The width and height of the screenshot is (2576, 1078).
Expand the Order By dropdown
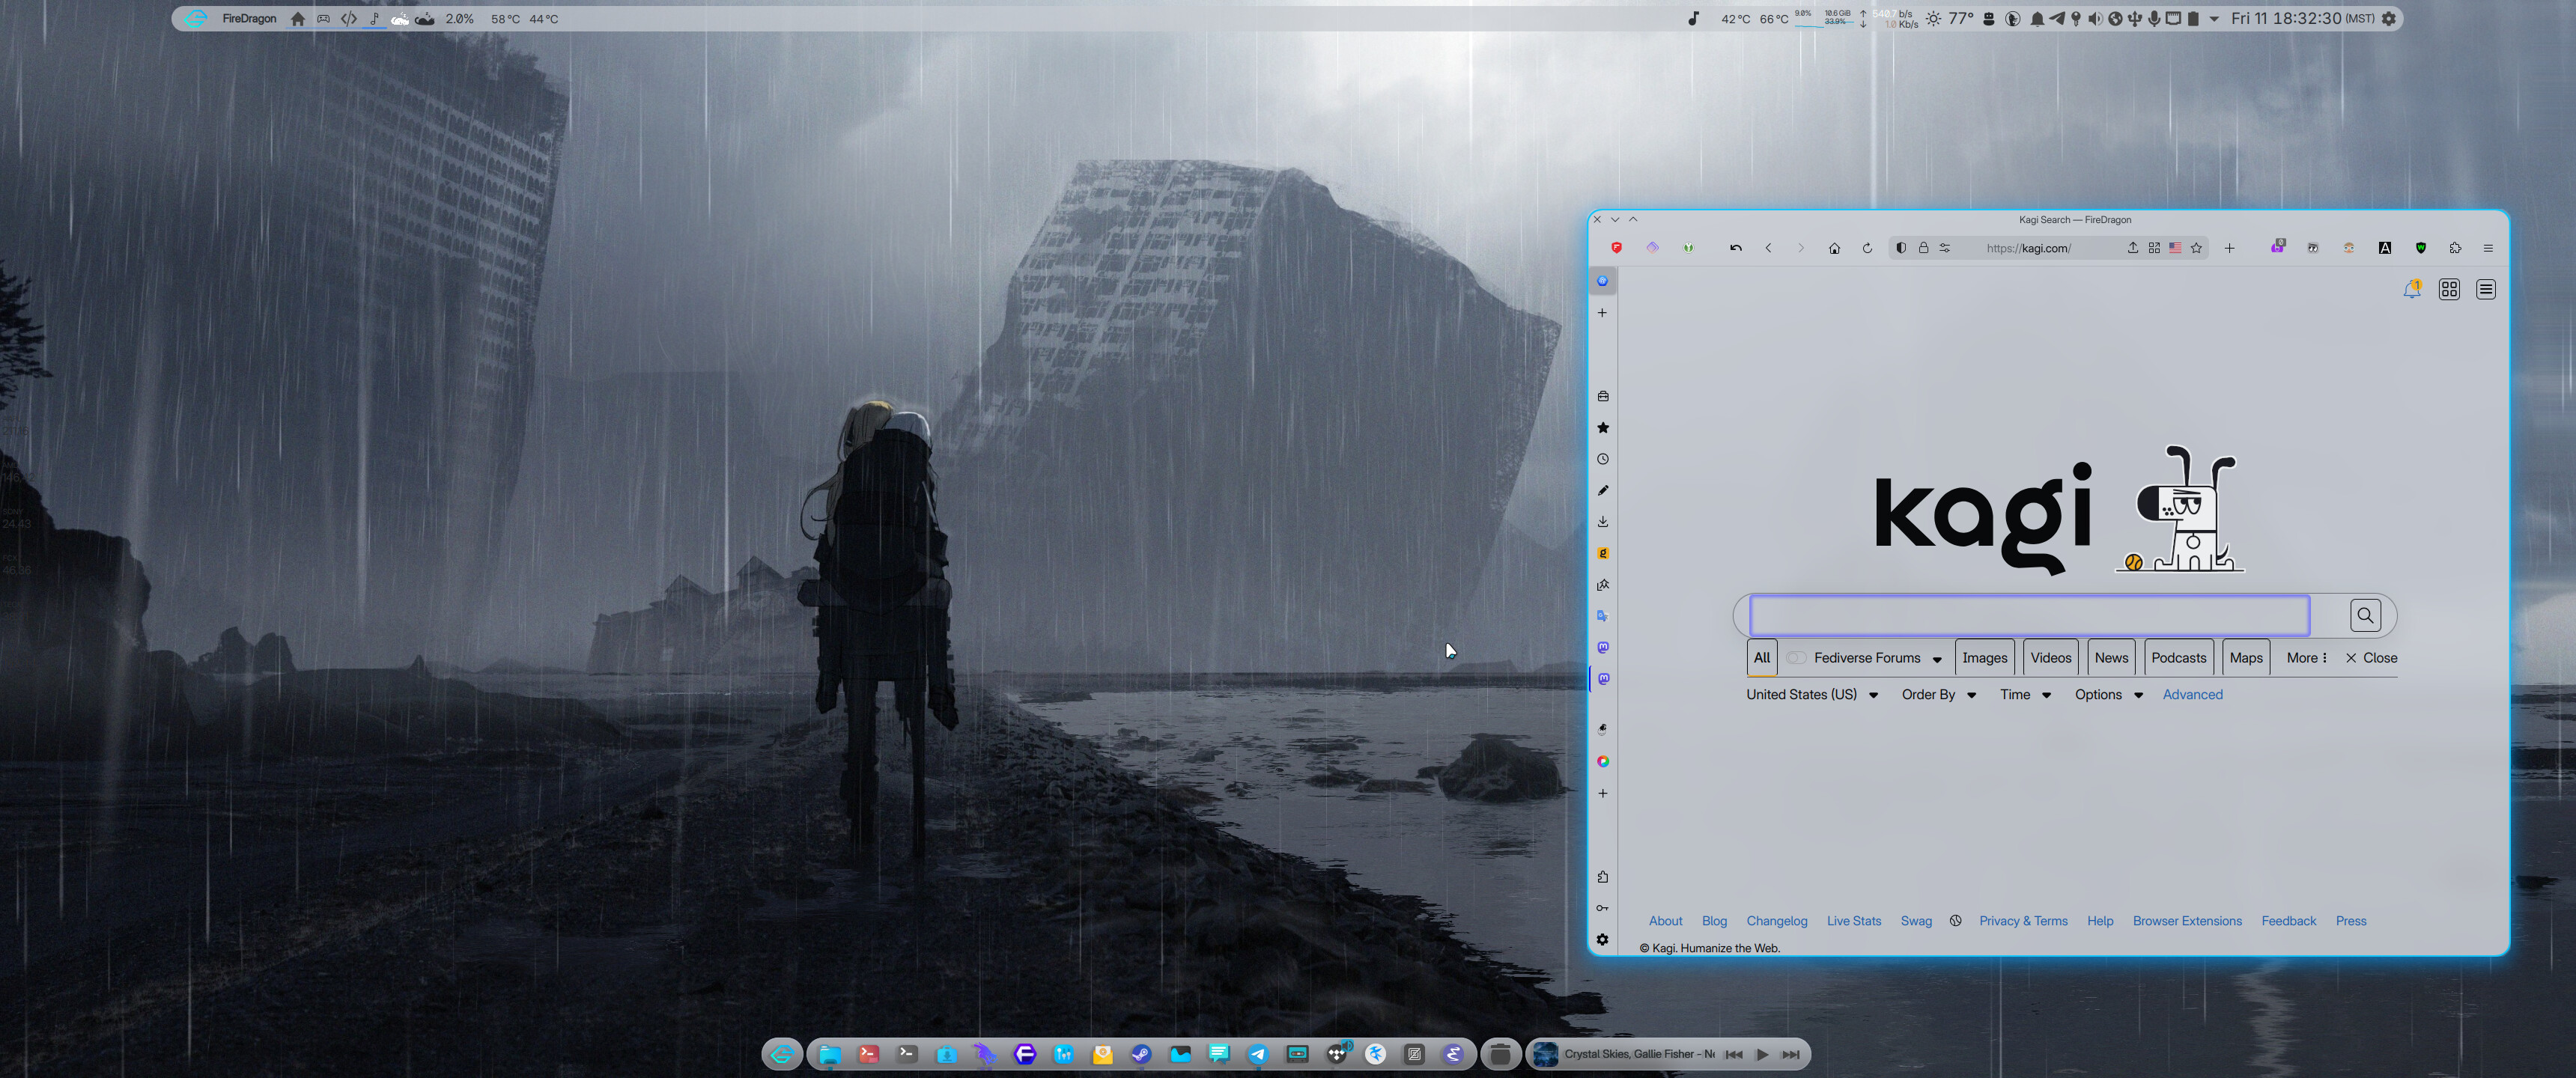coord(1937,695)
